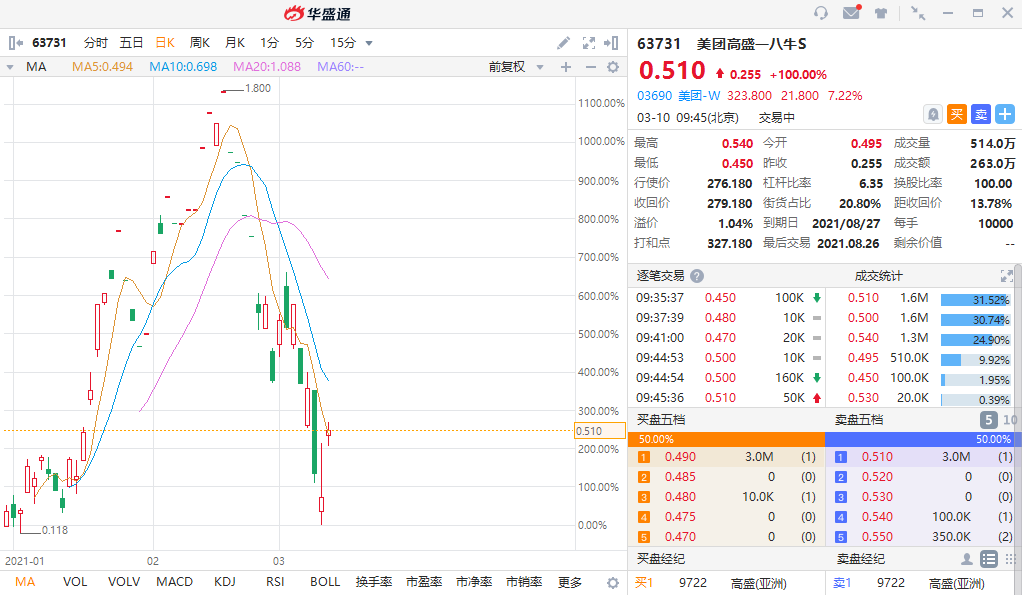The width and height of the screenshot is (1022, 595).
Task: Expand the MA indicator dropdown arrow
Action: (x=10, y=67)
